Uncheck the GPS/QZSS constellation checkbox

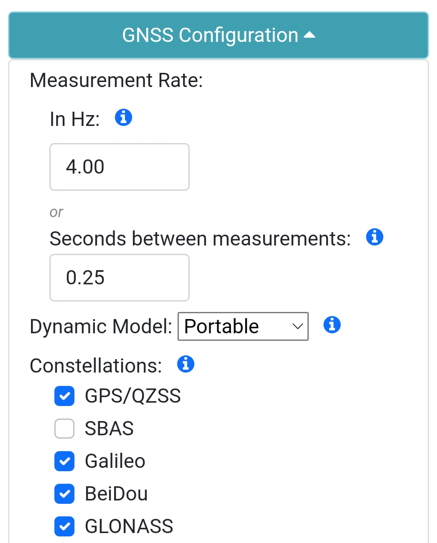[x=64, y=396]
